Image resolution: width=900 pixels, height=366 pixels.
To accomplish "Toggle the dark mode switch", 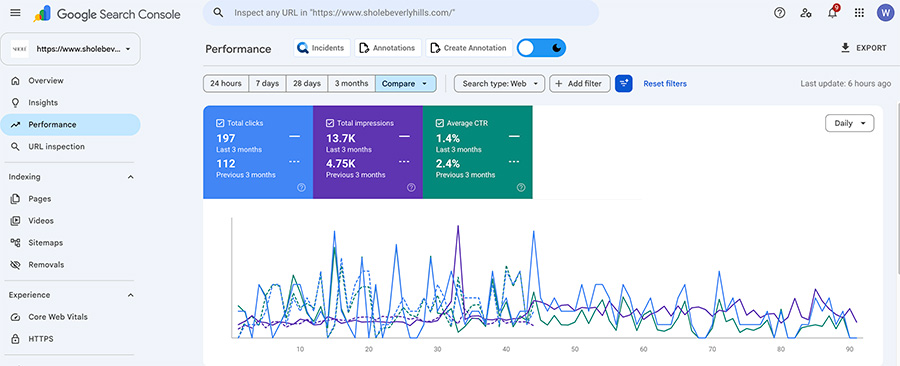I will coord(541,48).
